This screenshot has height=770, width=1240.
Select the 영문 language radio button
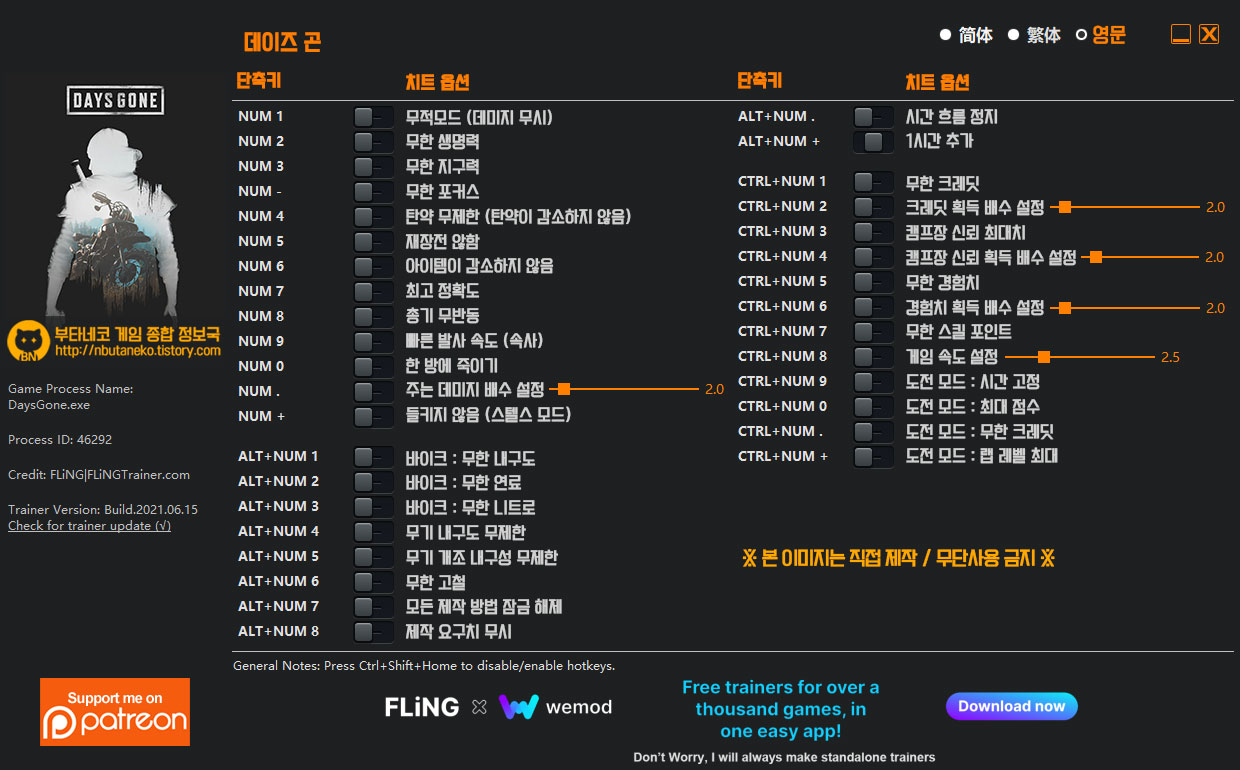(x=1081, y=35)
